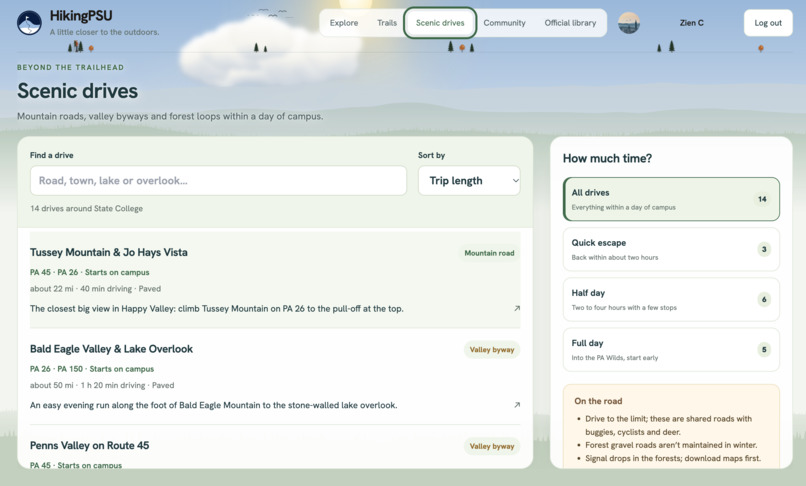Click the 'How much time?' heading
This screenshot has width=806, height=486.
coord(607,158)
